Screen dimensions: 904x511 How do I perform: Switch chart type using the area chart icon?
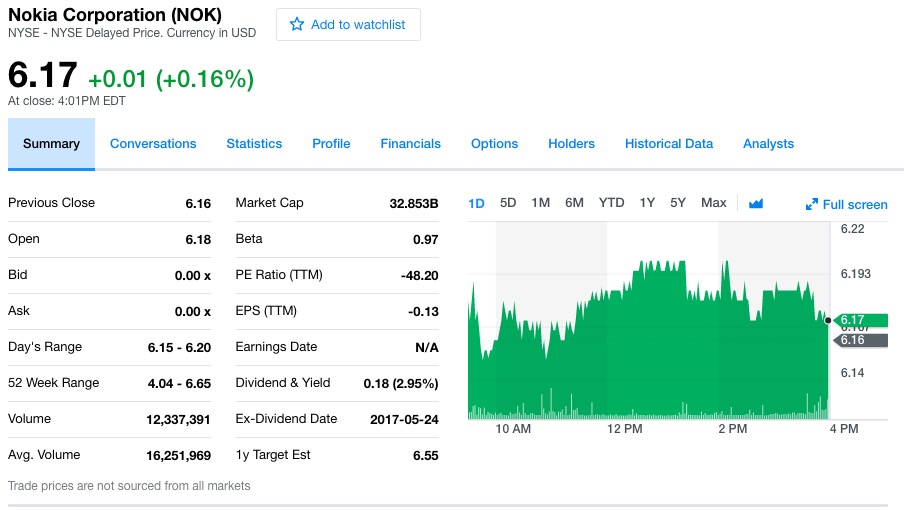coord(756,204)
